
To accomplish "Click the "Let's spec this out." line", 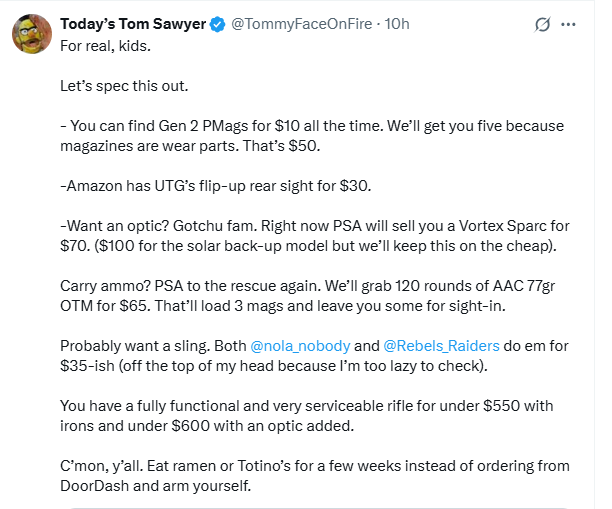I will click(x=124, y=86).
